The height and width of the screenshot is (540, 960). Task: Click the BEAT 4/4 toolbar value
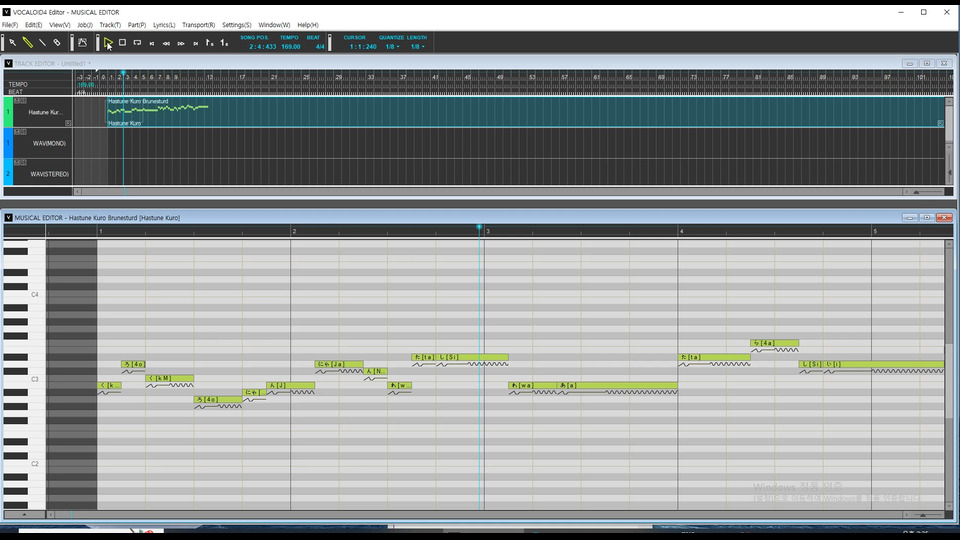320,47
